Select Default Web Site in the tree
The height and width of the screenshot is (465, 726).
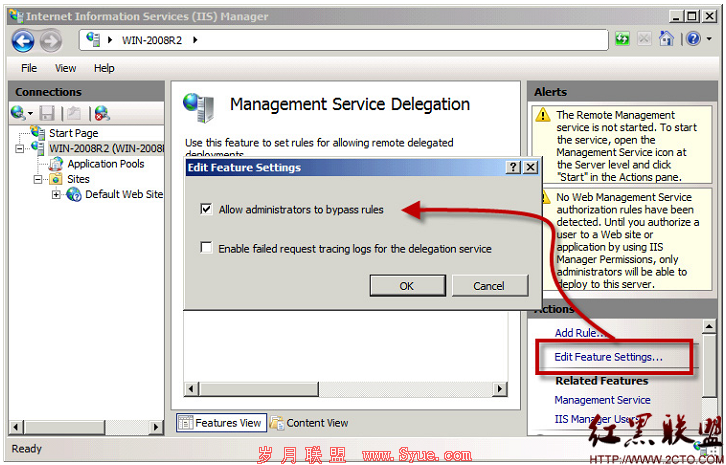tap(124, 194)
